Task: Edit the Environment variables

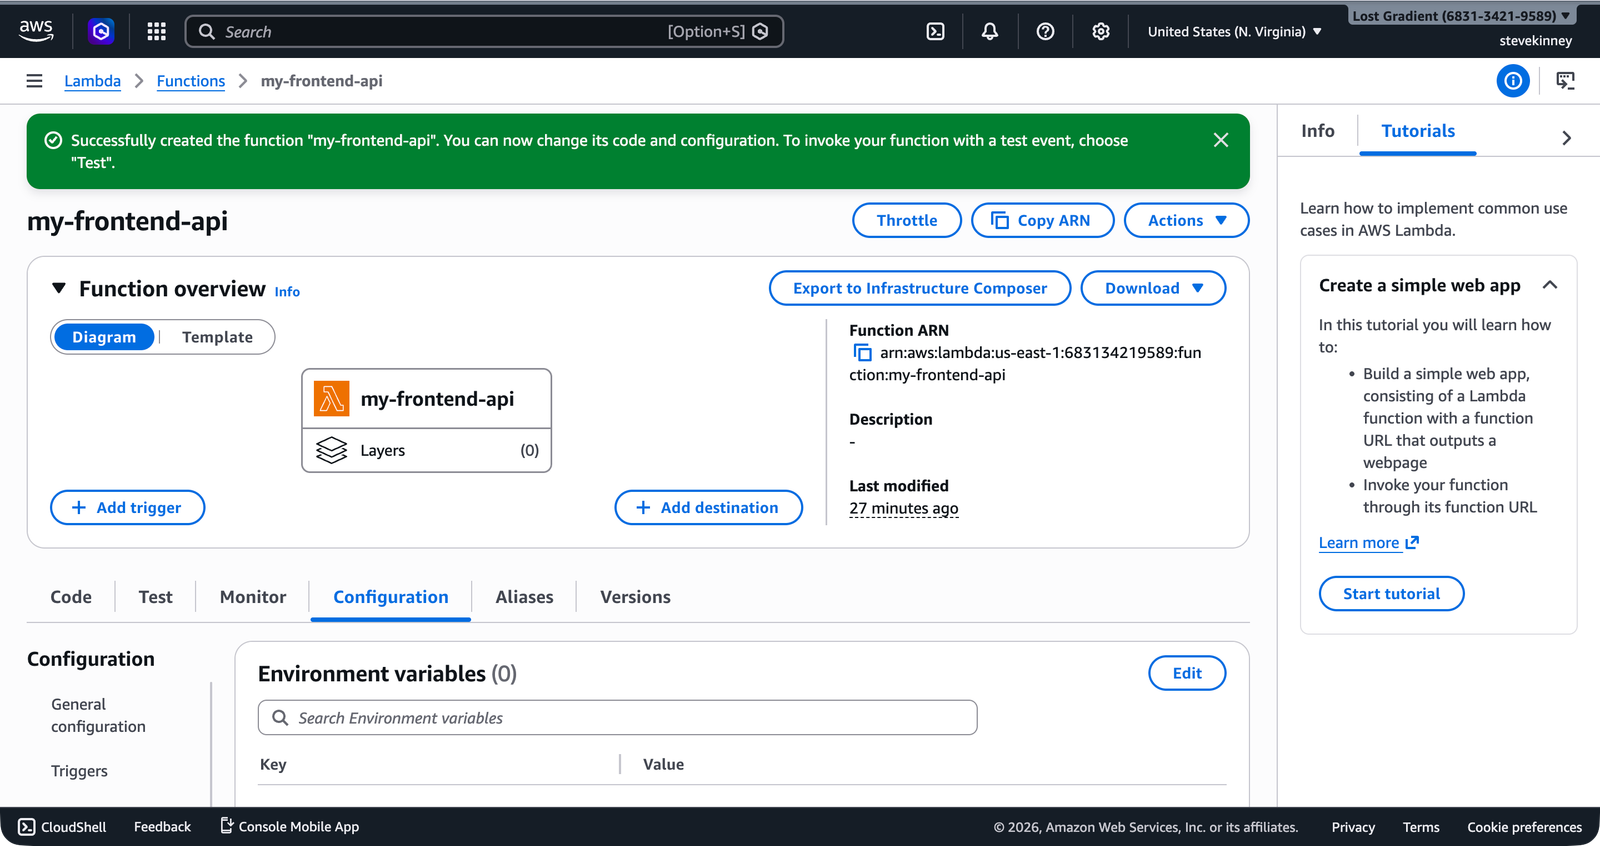Action: click(x=1187, y=673)
